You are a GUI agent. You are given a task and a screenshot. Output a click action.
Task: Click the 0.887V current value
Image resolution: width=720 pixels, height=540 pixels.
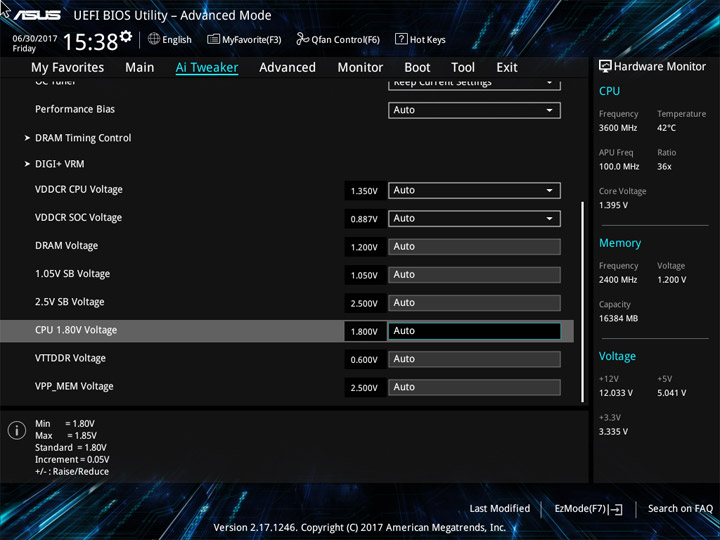point(365,219)
